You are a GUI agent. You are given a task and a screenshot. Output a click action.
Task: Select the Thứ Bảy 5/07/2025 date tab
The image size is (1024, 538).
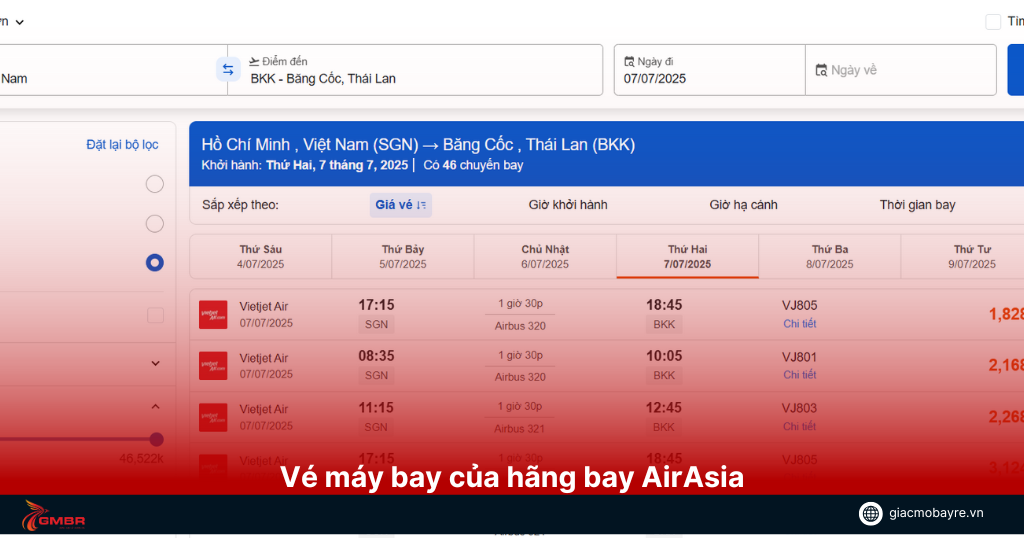tap(403, 257)
